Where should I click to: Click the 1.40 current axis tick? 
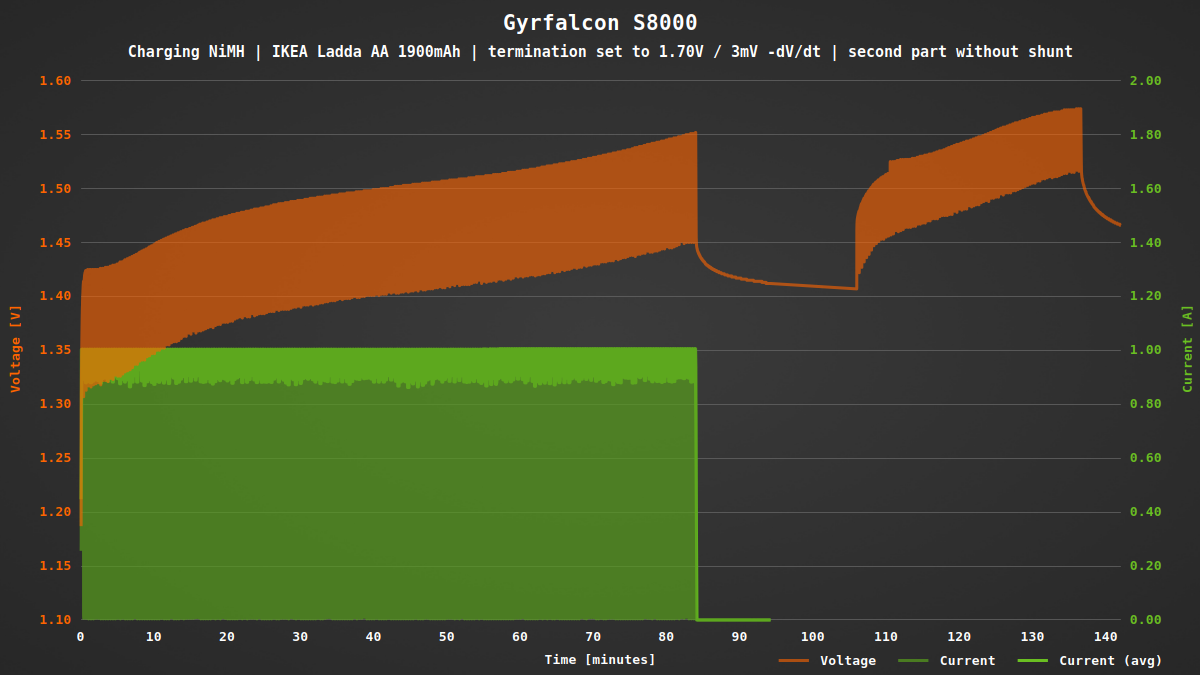click(1145, 243)
